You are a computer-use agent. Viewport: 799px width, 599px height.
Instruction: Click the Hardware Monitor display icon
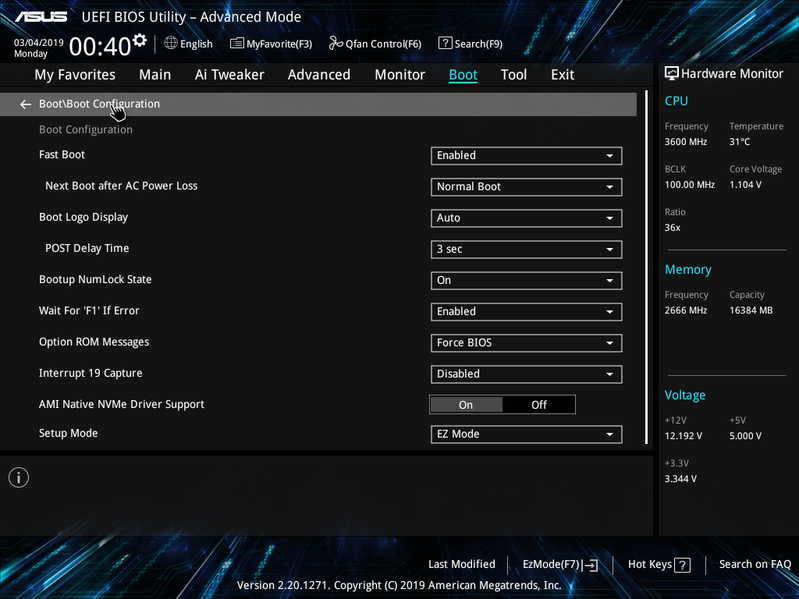pyautogui.click(x=672, y=73)
